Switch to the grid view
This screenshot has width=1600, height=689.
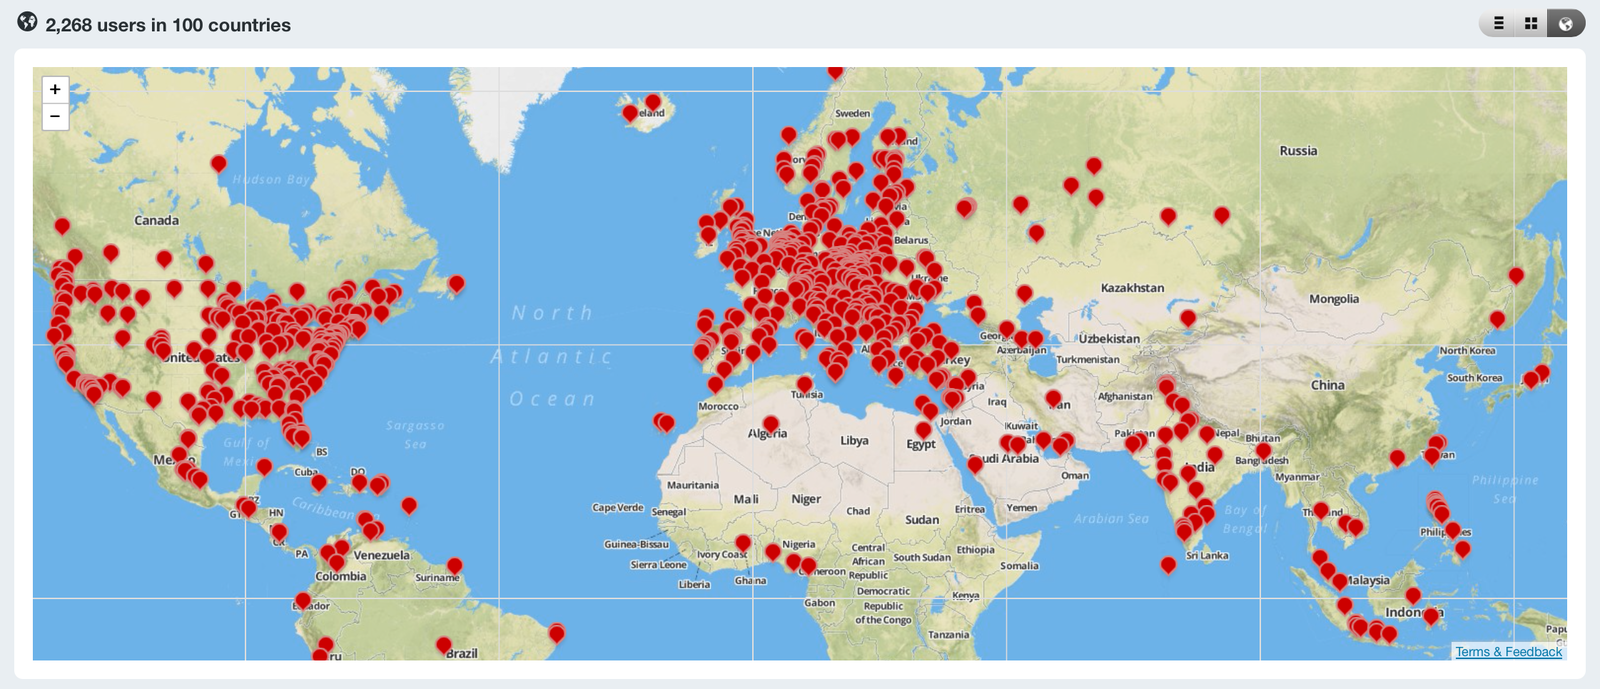tap(1531, 23)
